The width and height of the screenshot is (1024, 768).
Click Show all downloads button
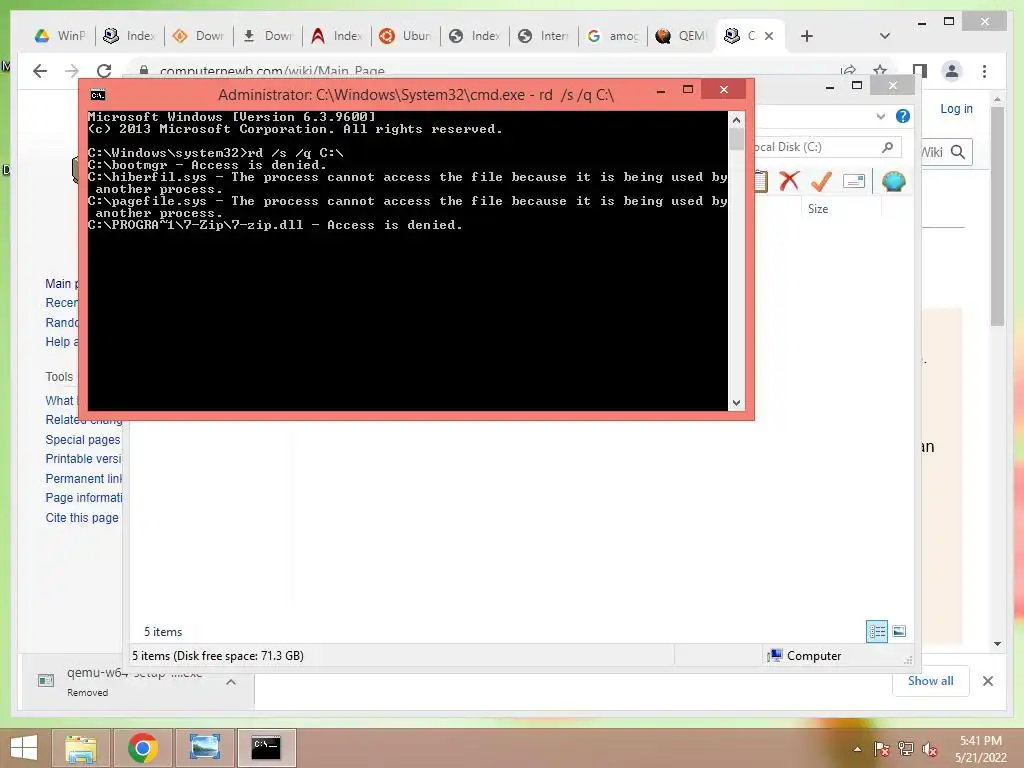coord(931,681)
